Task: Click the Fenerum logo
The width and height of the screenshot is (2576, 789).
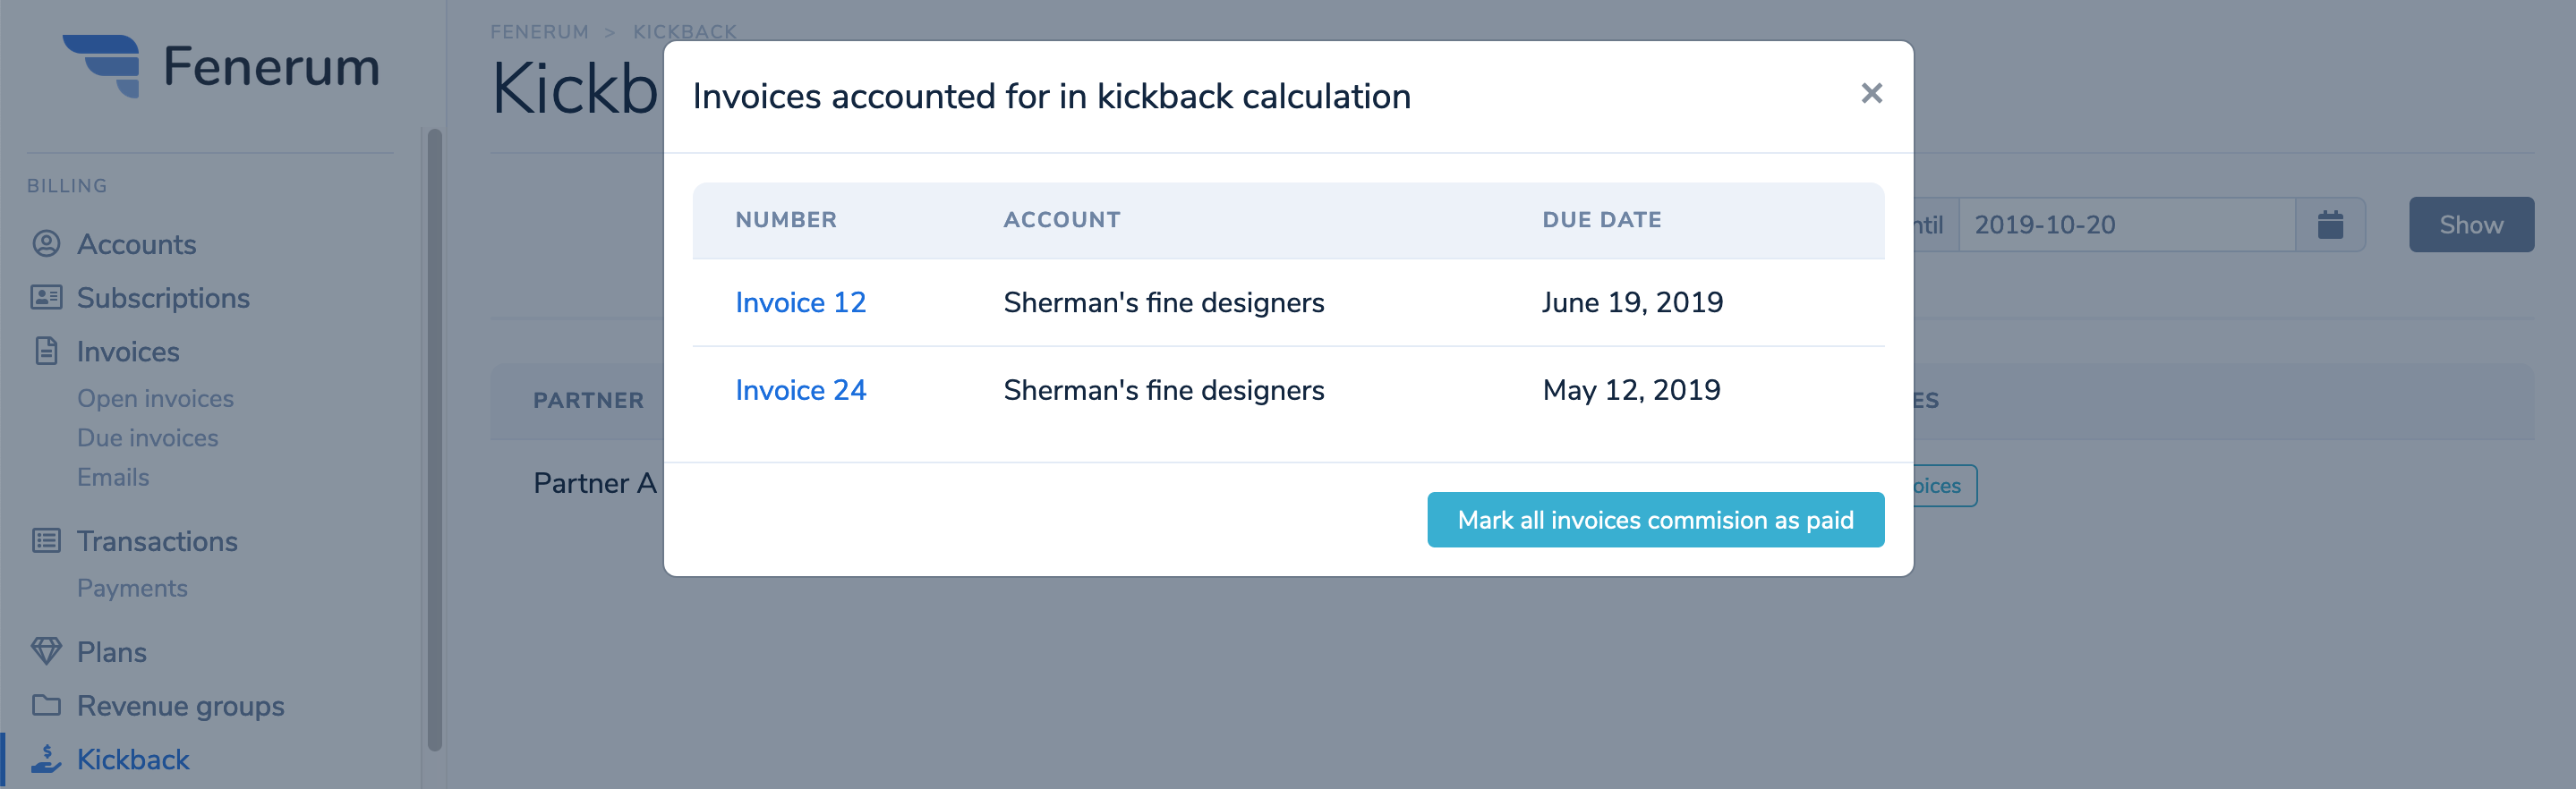Action: coord(221,66)
